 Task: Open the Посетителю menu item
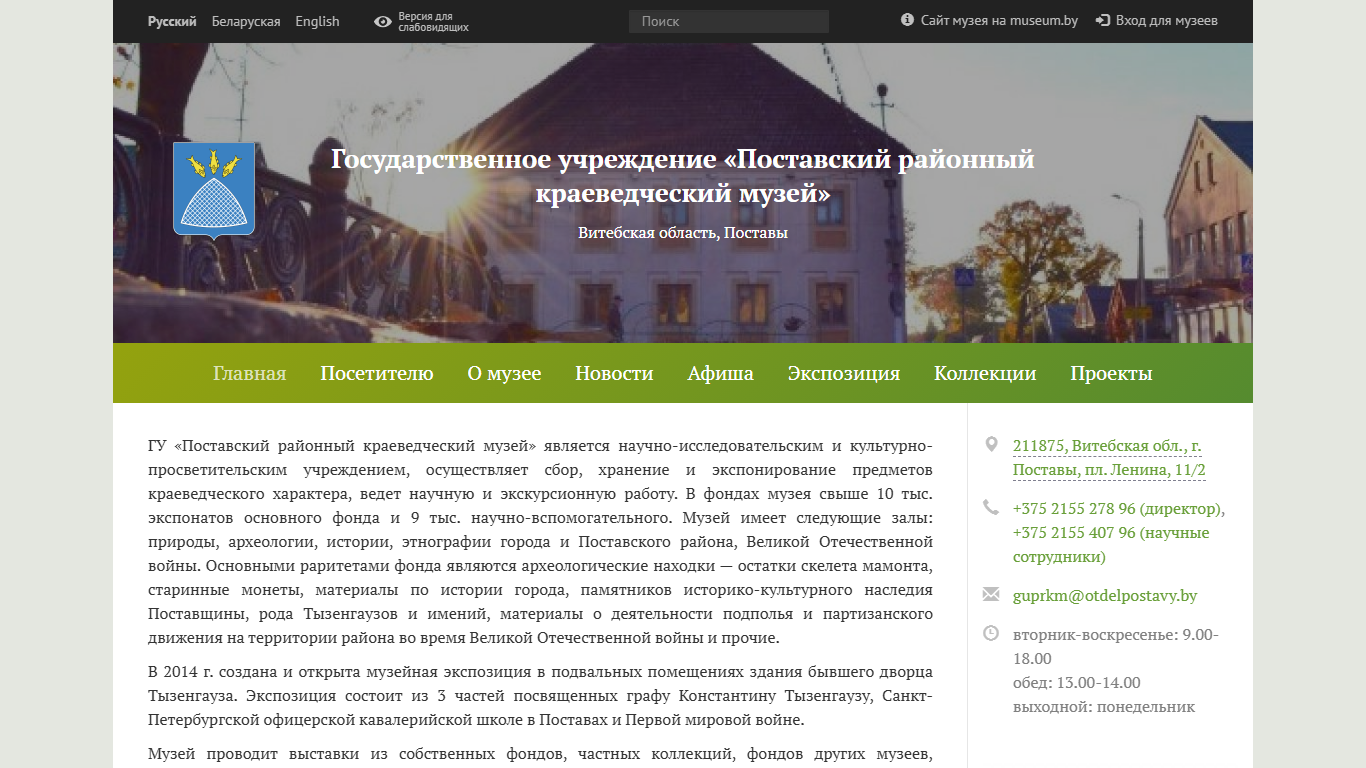pyautogui.click(x=377, y=373)
